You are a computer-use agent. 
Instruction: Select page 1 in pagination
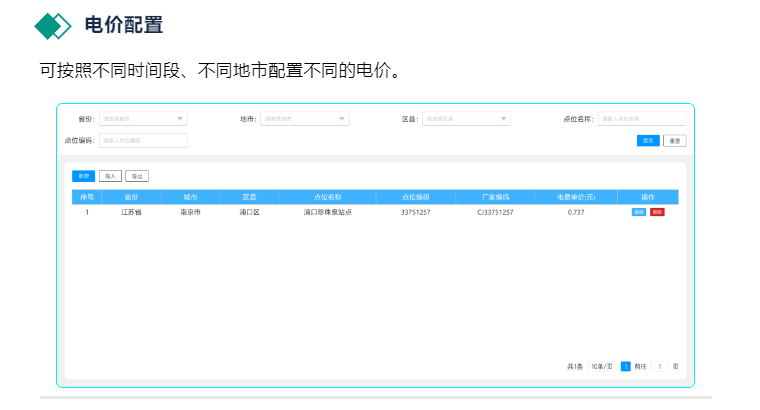[x=626, y=367]
